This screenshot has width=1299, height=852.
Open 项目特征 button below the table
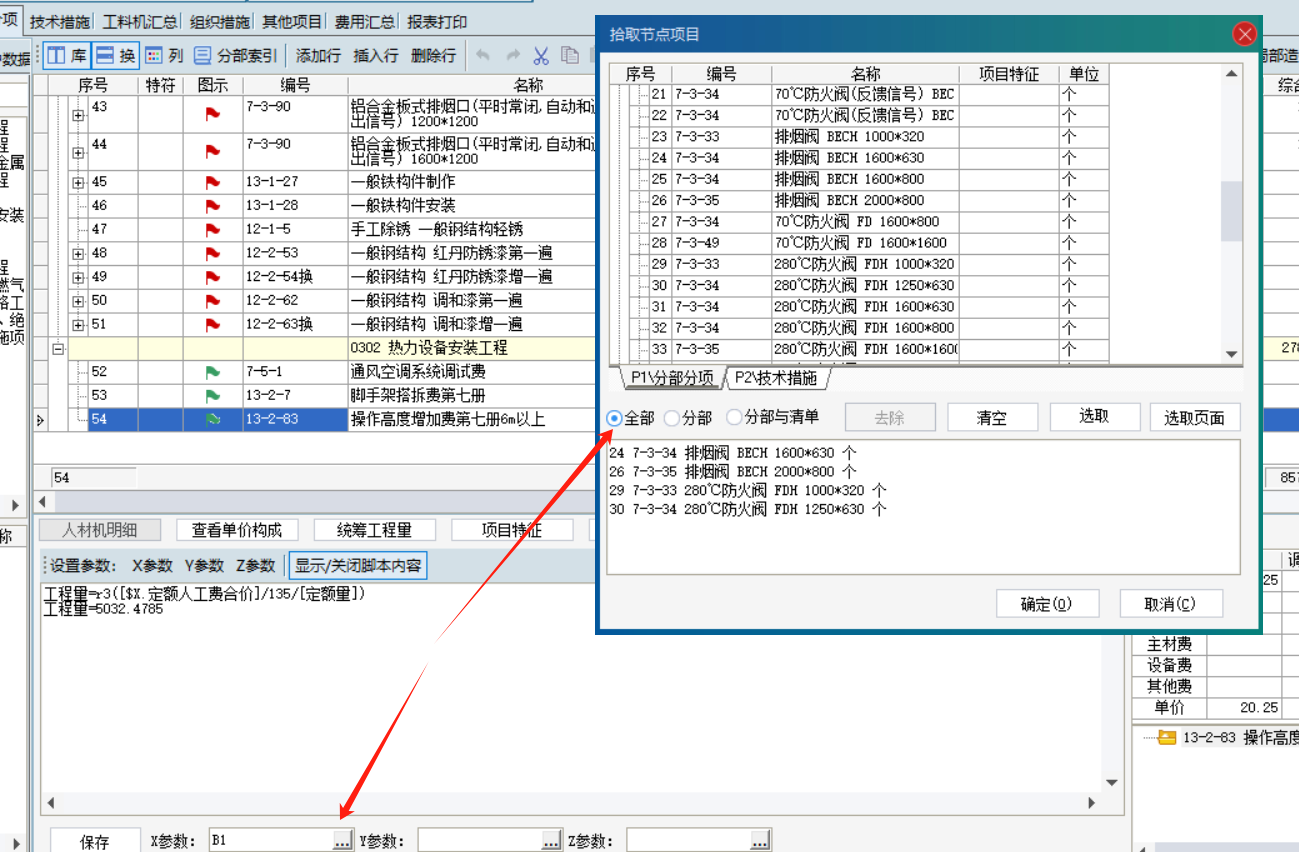tap(512, 530)
